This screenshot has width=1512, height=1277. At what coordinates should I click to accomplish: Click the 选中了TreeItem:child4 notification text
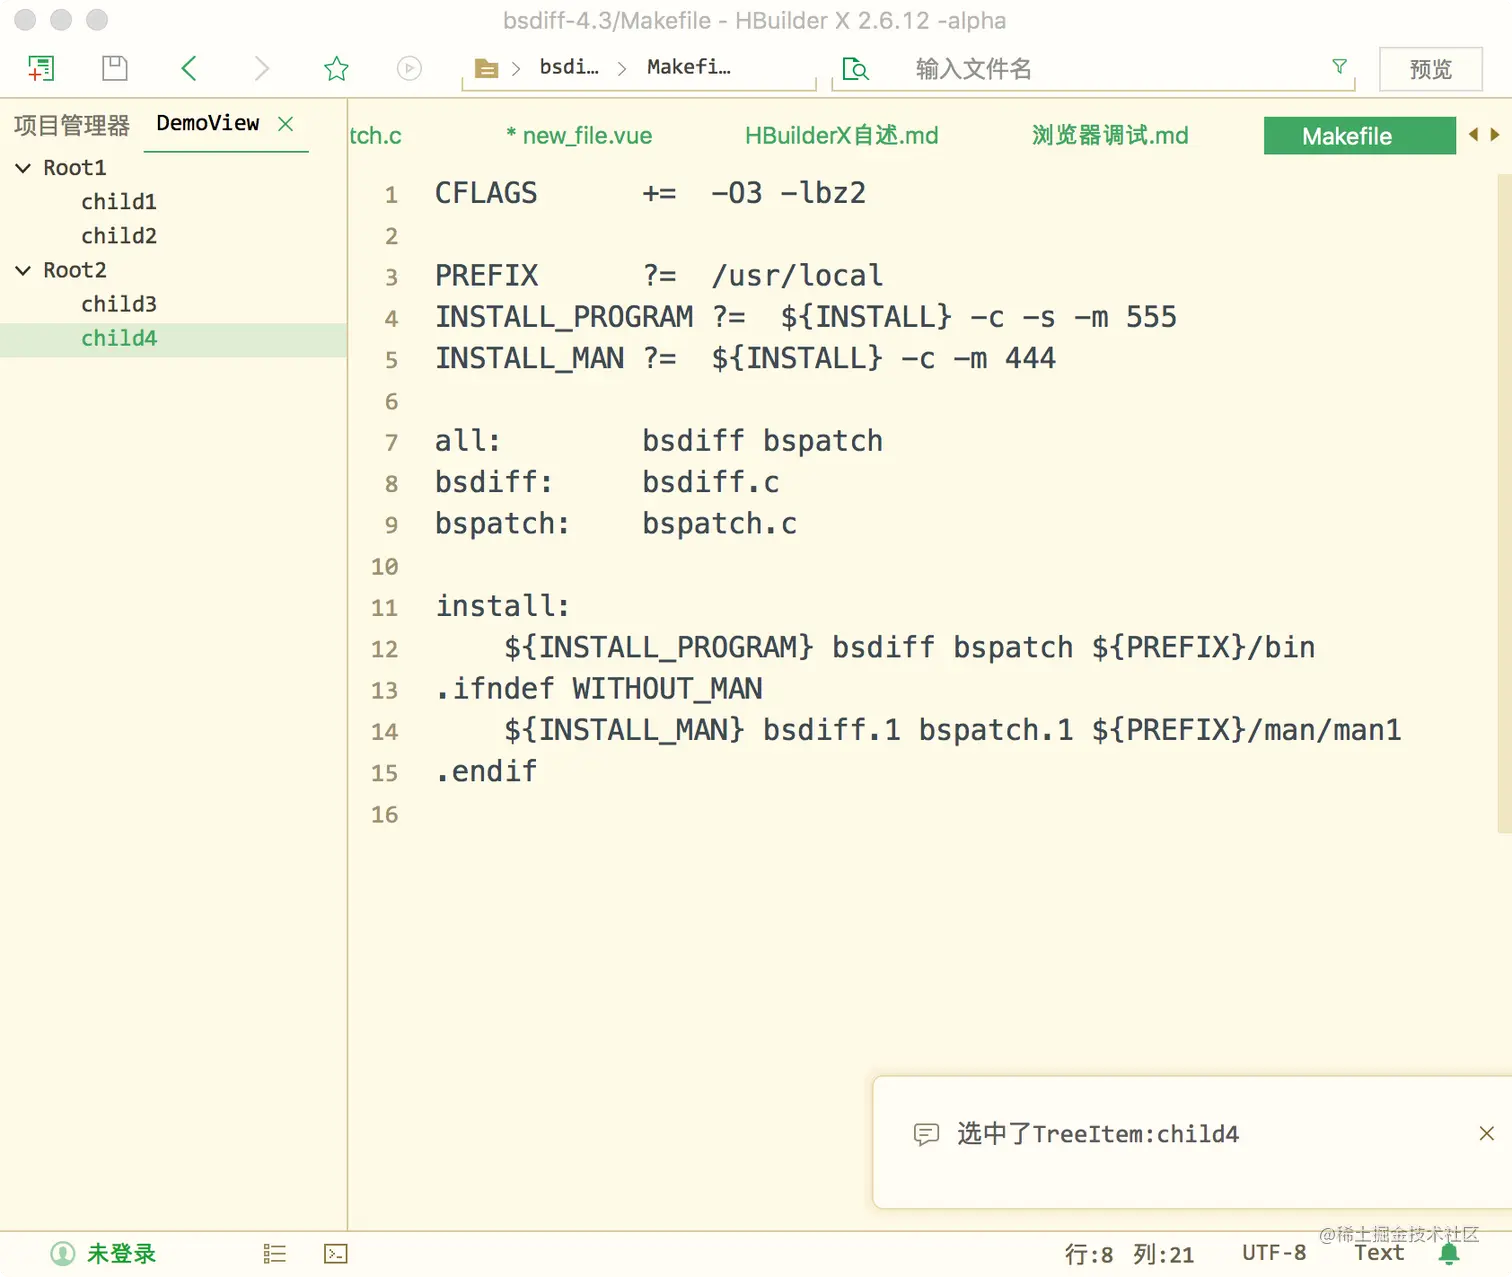click(x=1098, y=1134)
